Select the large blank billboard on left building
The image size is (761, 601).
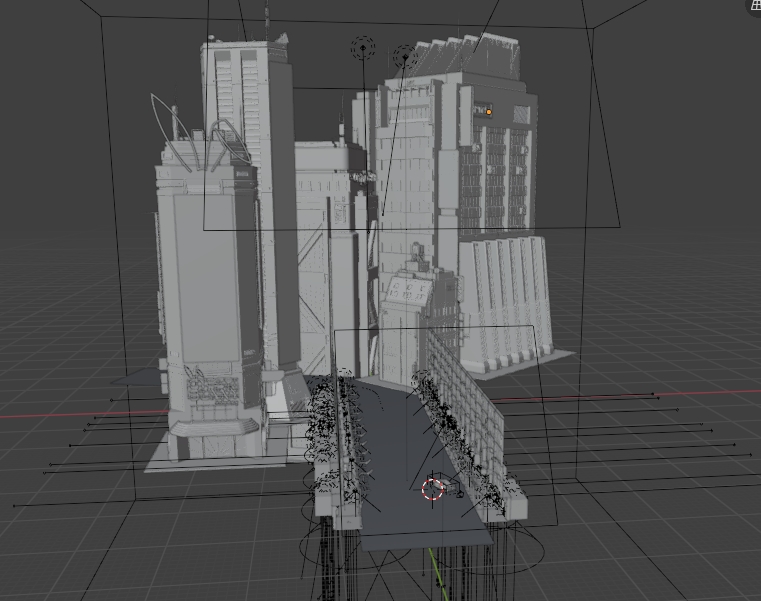pyautogui.click(x=205, y=277)
